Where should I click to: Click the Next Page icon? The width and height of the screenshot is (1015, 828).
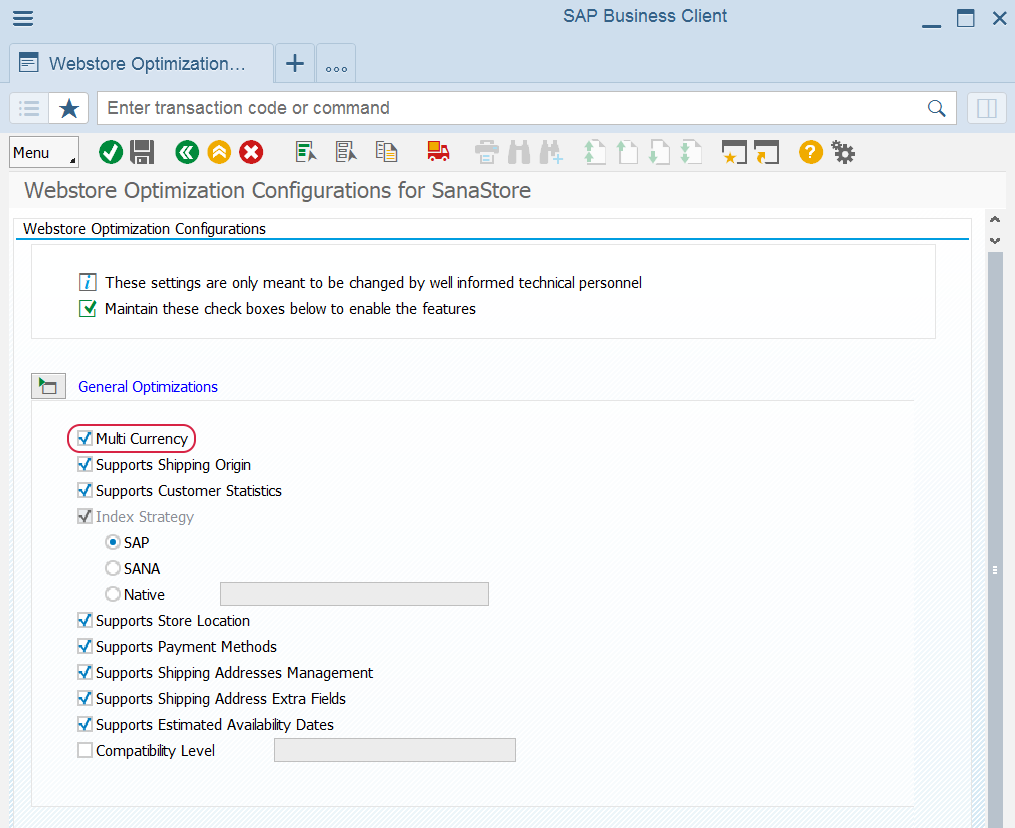[x=659, y=153]
